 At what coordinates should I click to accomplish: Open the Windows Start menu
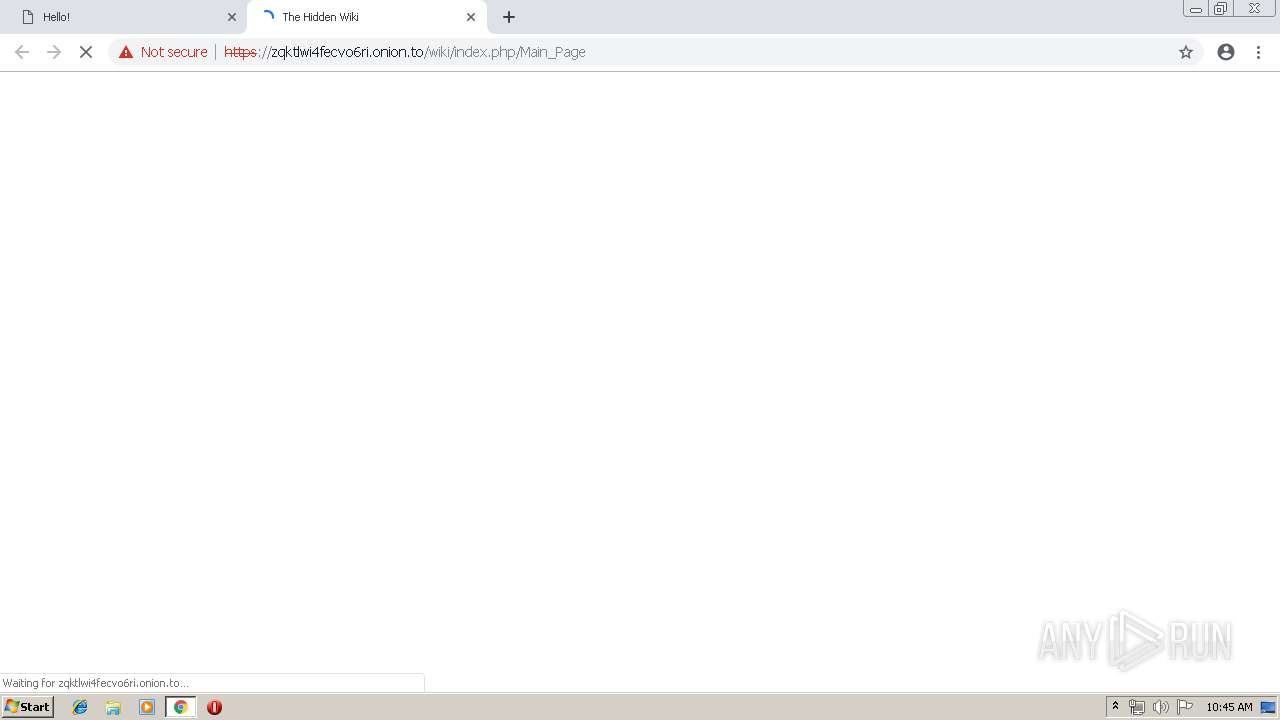point(28,707)
